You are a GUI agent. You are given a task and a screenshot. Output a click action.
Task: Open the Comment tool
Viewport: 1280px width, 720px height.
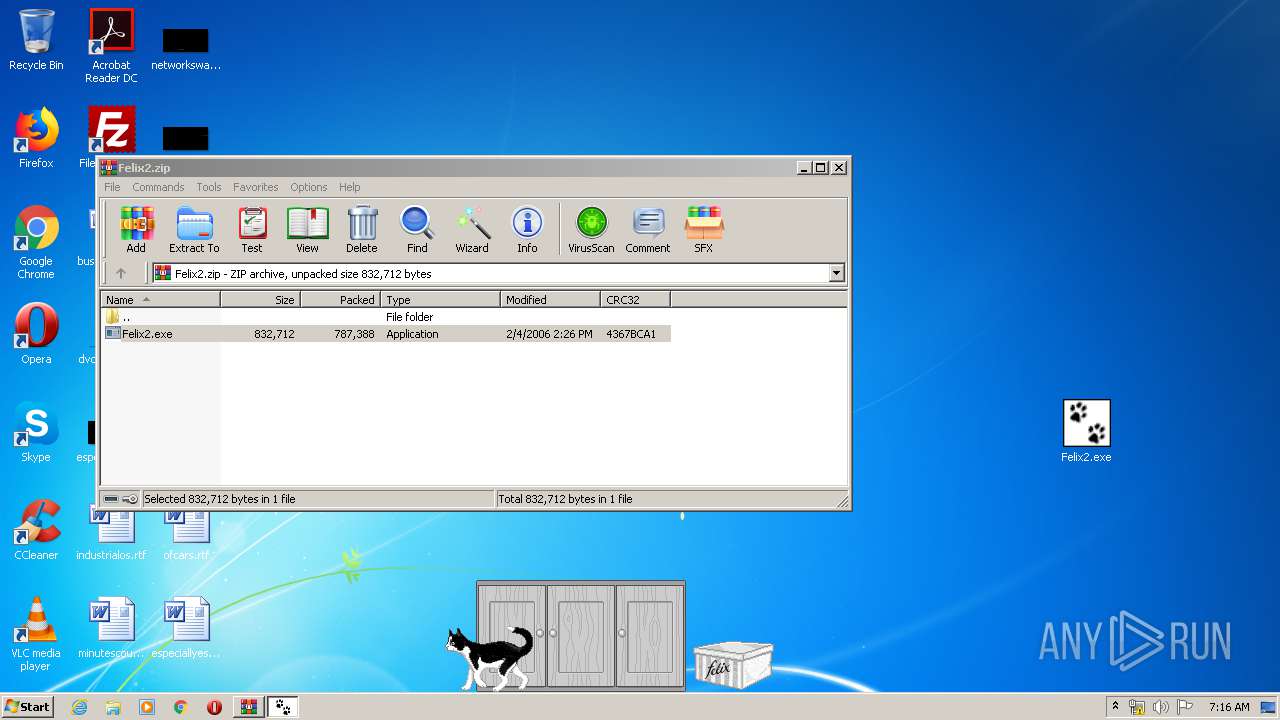648,230
